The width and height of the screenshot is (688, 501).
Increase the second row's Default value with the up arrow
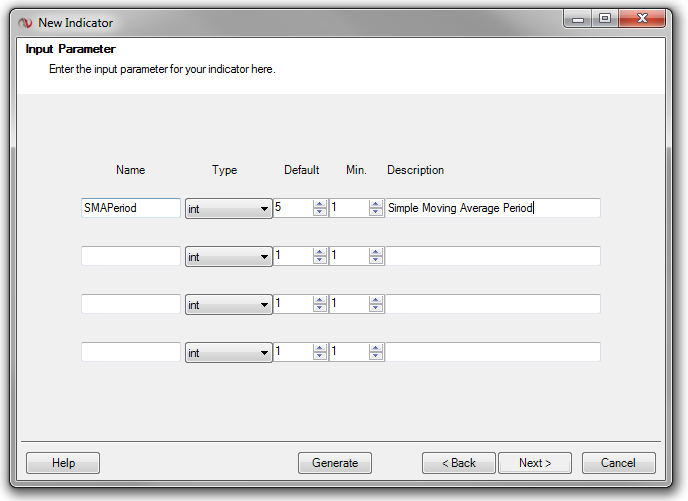[x=320, y=252]
